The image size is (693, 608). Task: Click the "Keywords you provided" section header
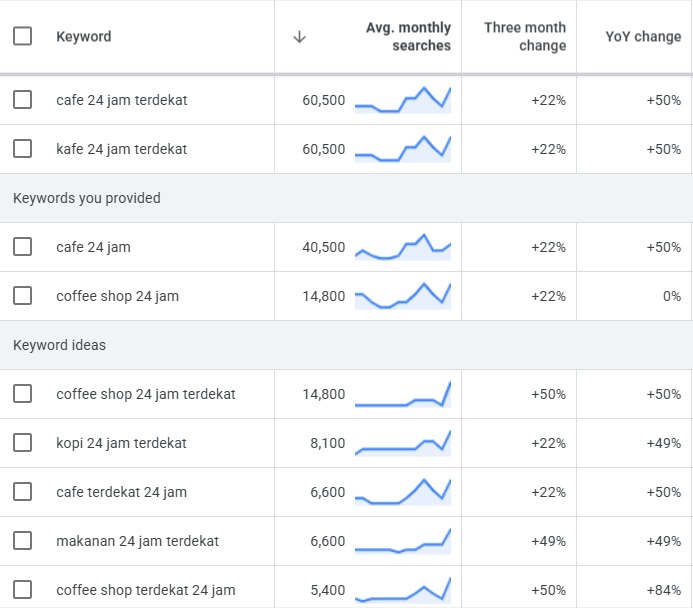[x=87, y=198]
